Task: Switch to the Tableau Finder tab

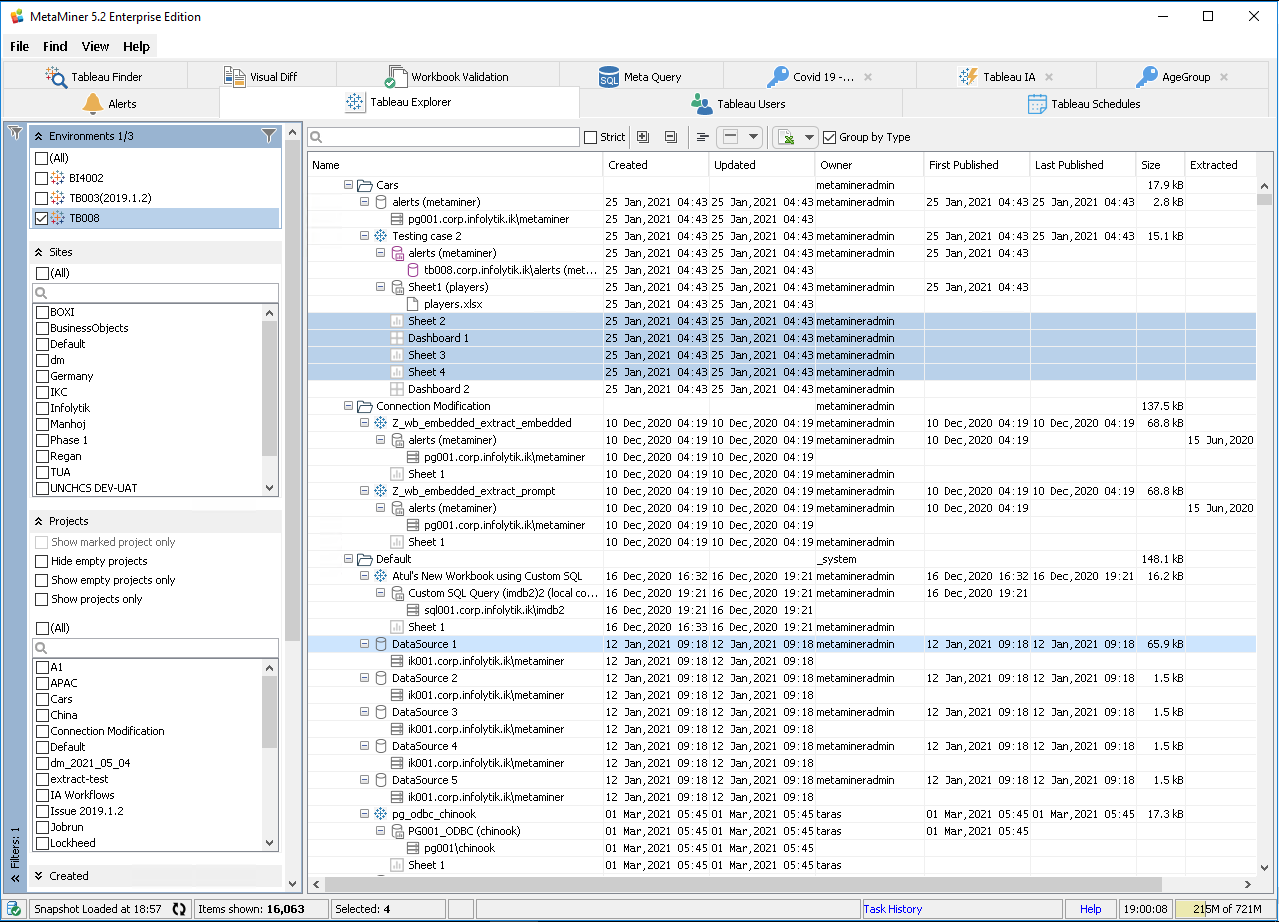Action: (x=94, y=76)
